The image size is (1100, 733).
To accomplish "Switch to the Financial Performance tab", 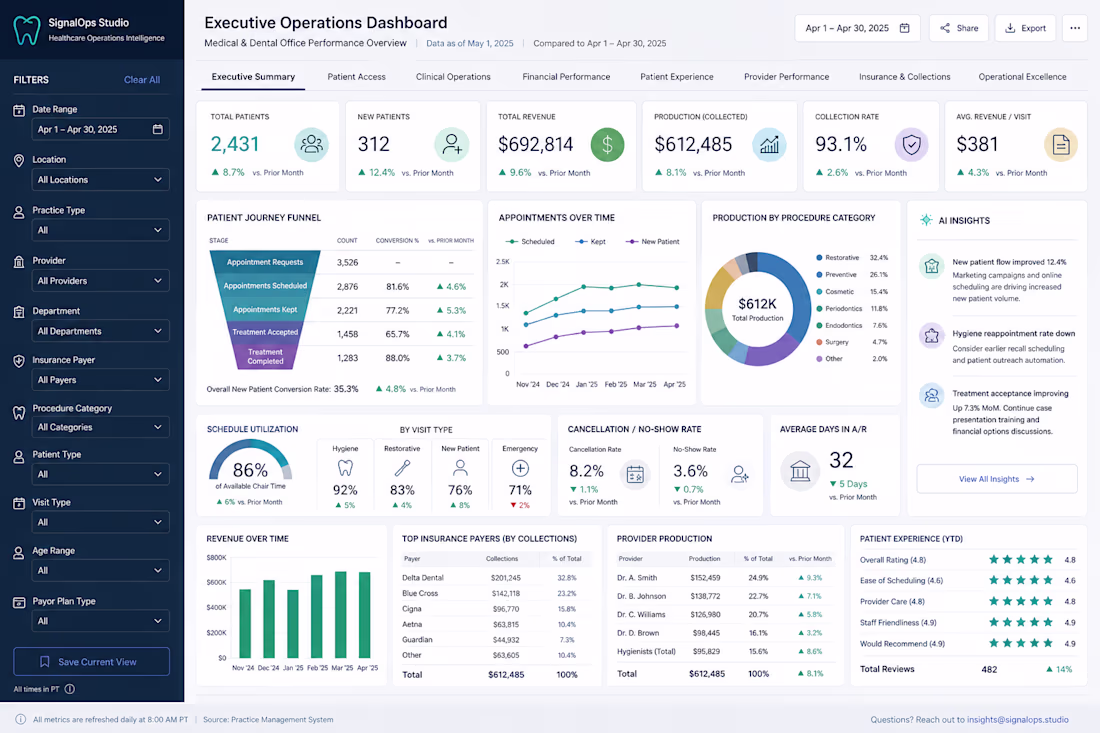I will (x=566, y=76).
